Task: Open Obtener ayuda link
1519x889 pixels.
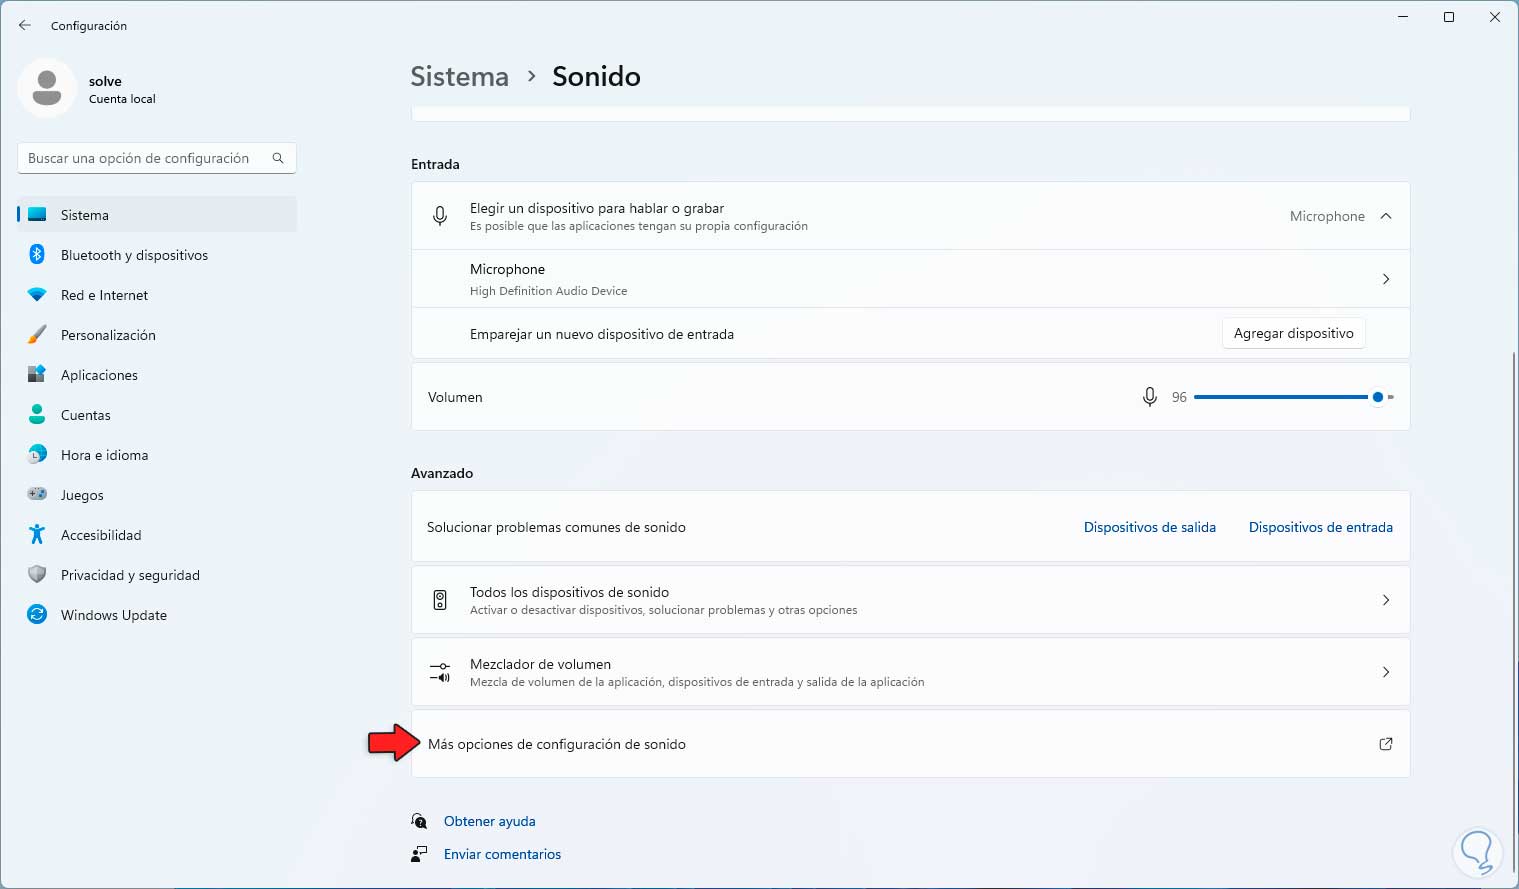Action: pyautogui.click(x=489, y=821)
